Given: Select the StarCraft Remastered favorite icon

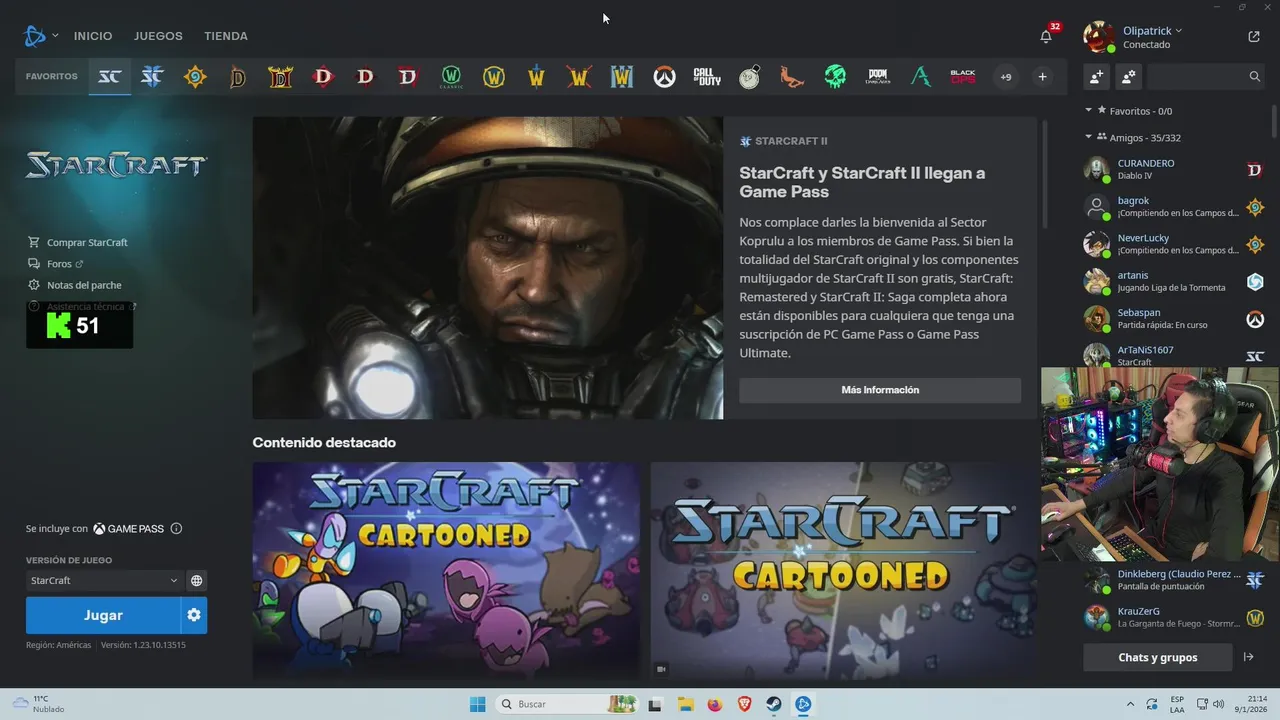Looking at the screenshot, I should coord(109,77).
